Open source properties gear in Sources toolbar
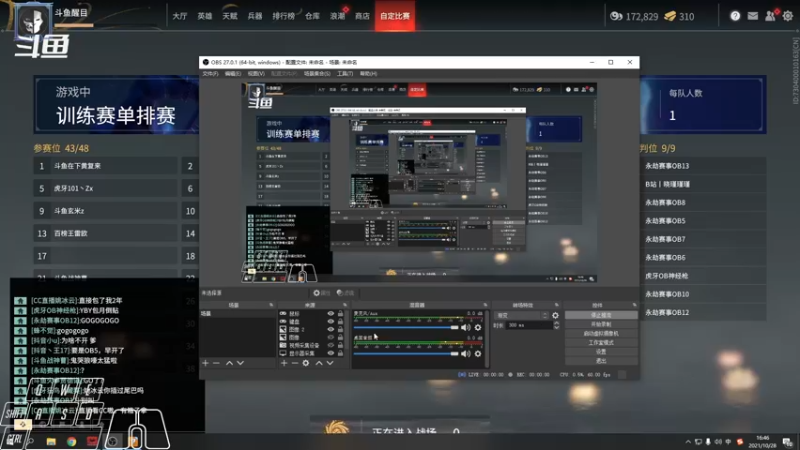Screen dimensions: 800x450 click(x=306, y=363)
